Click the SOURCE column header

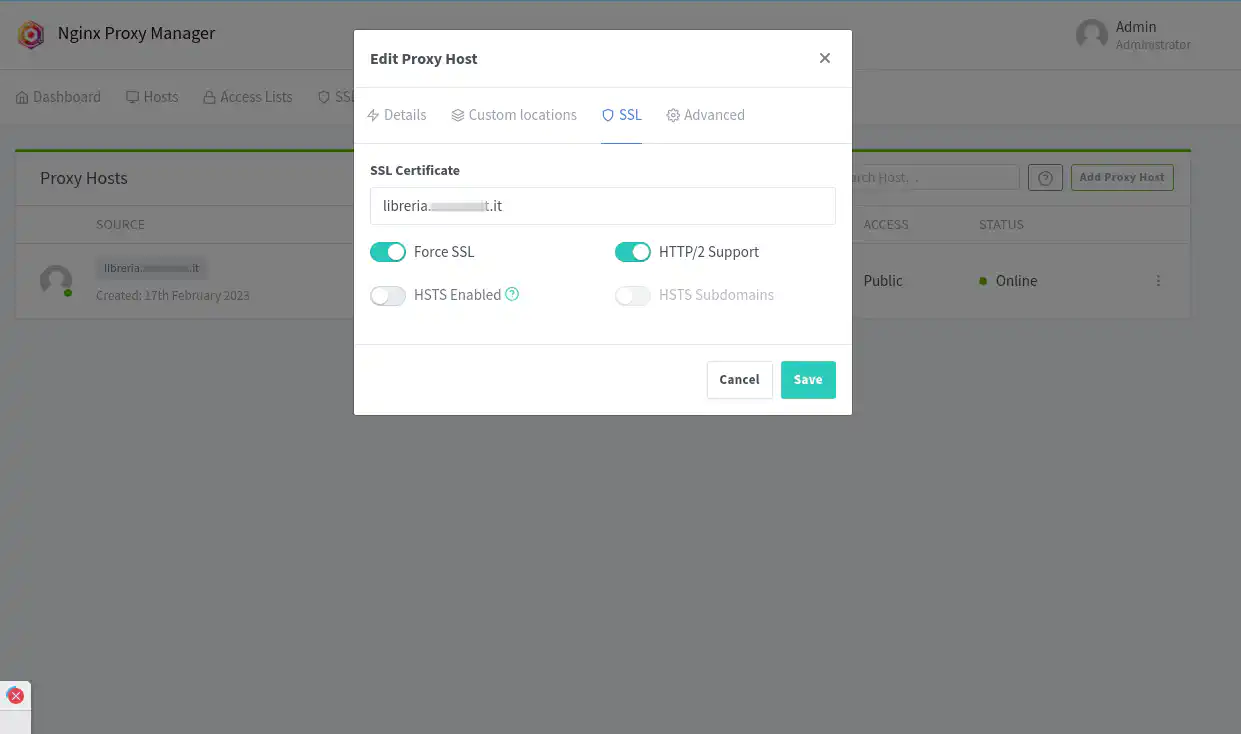pos(120,225)
